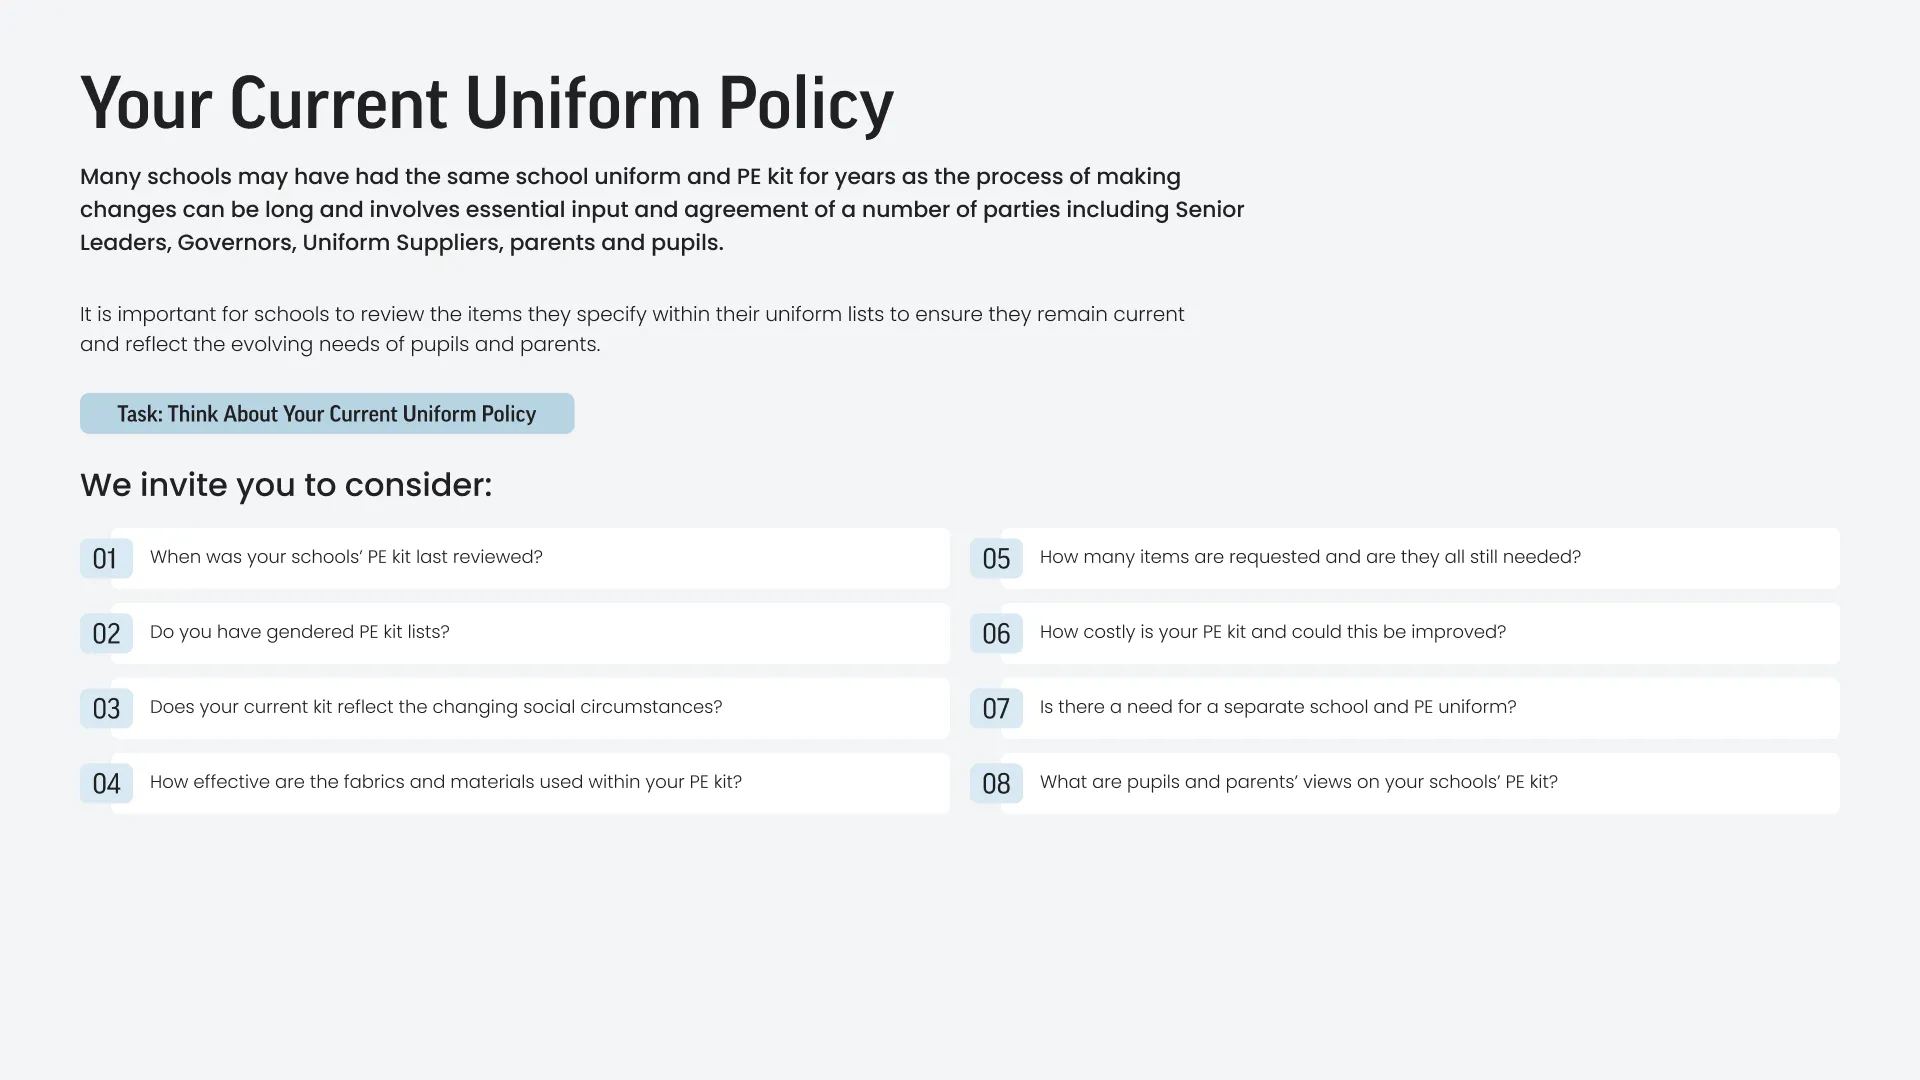Click the 08 number badge

point(996,784)
